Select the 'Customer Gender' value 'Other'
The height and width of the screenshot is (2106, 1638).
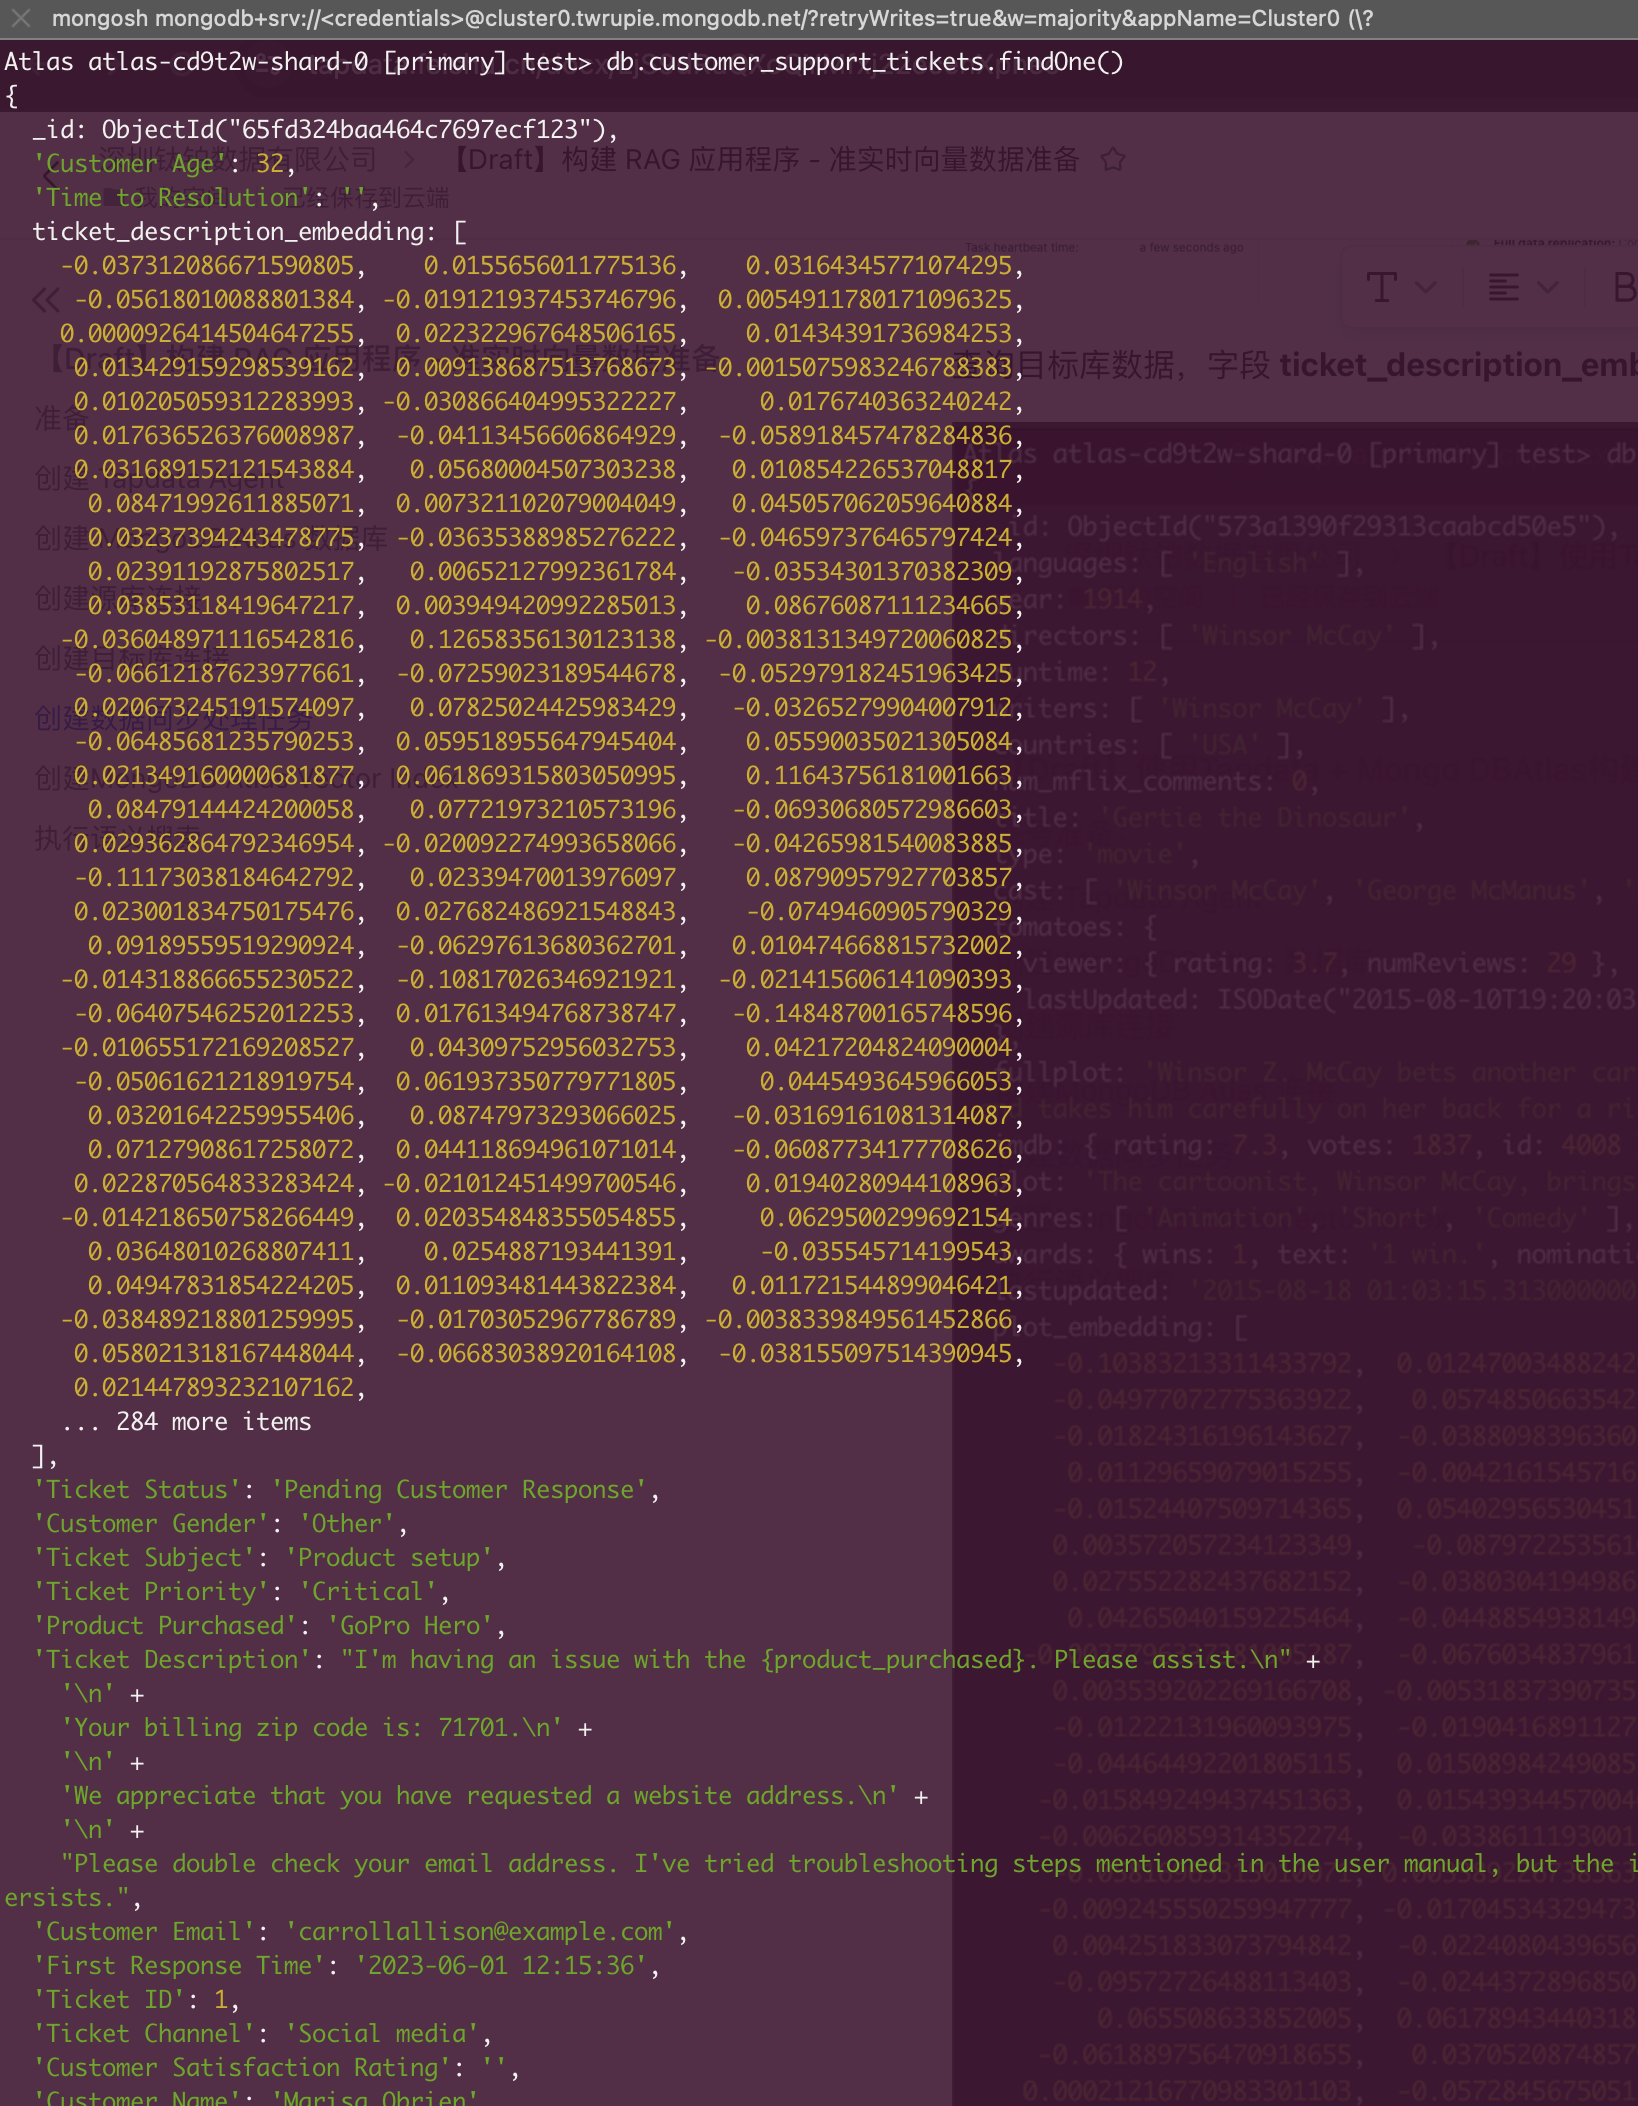(x=347, y=1524)
